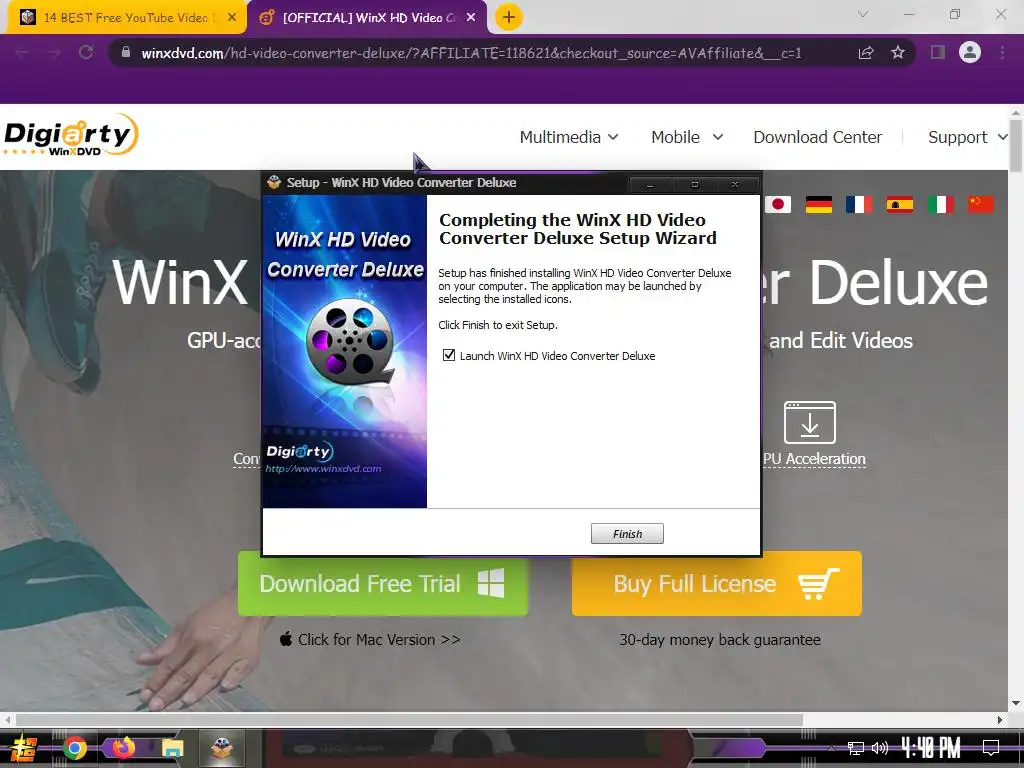Click the browser reload icon
1024x768 pixels.
click(x=86, y=53)
